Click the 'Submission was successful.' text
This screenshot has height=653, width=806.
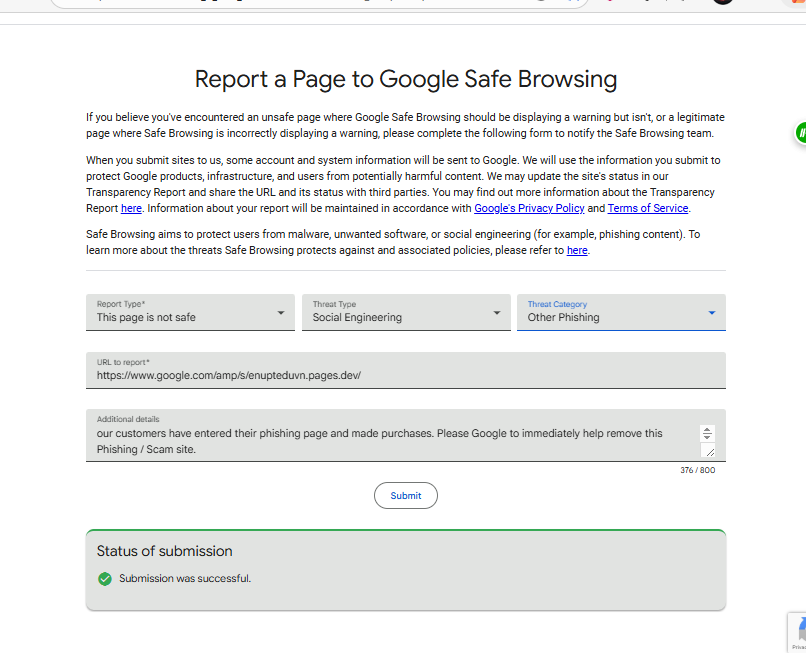click(x=185, y=578)
